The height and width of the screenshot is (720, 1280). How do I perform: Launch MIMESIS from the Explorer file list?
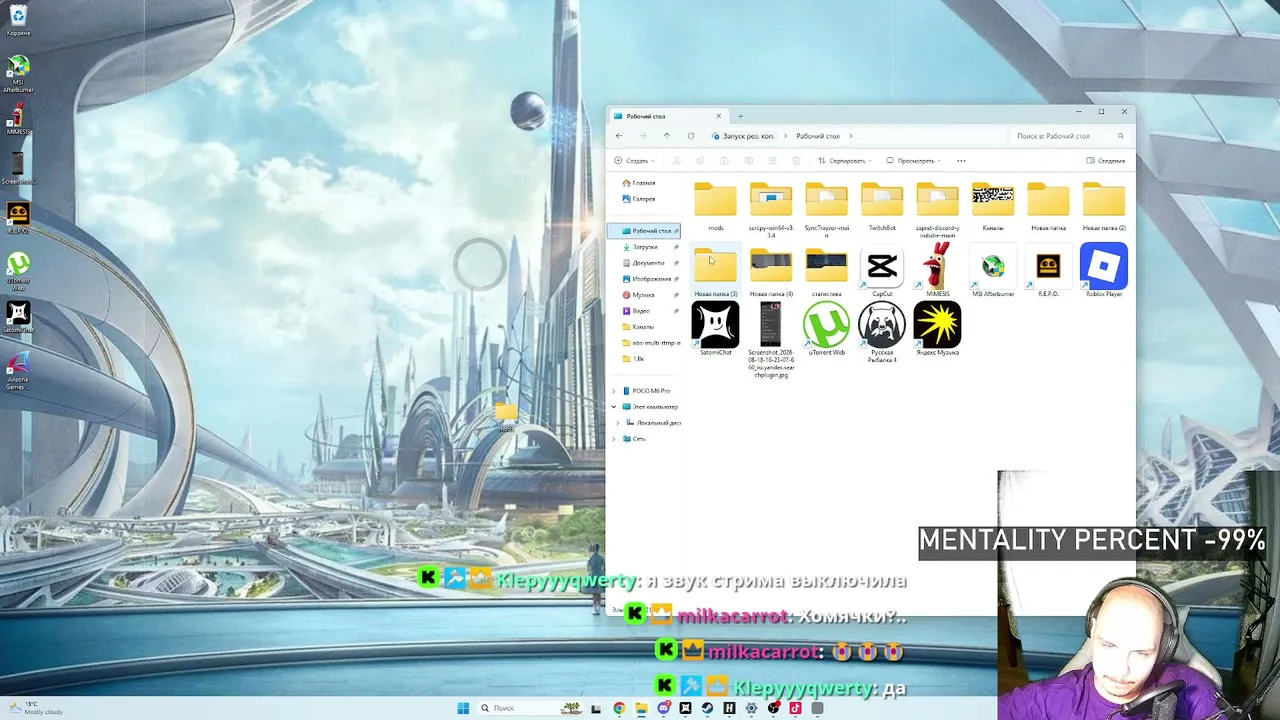(x=937, y=271)
